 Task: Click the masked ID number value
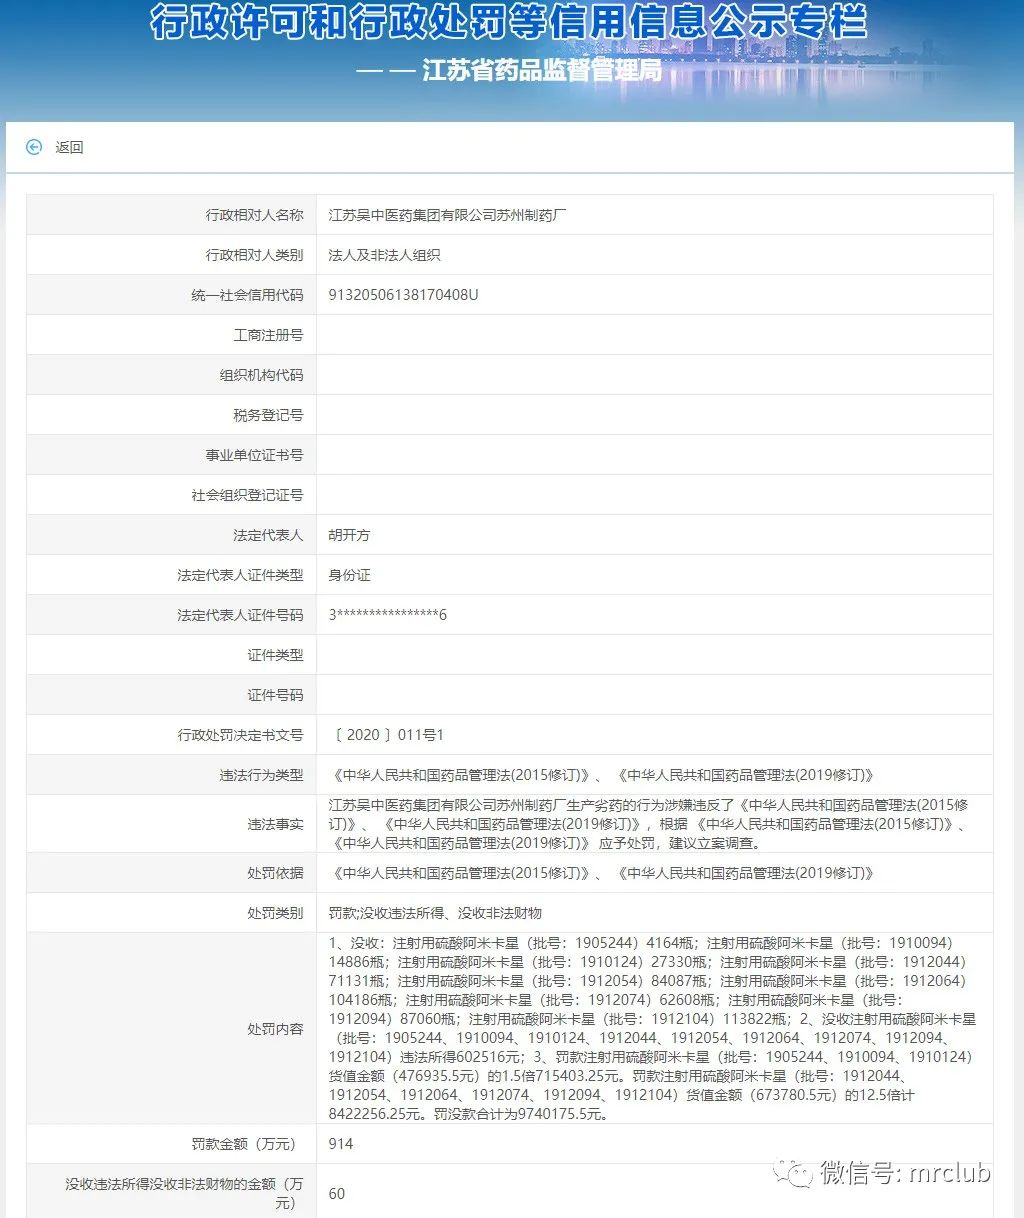[387, 615]
